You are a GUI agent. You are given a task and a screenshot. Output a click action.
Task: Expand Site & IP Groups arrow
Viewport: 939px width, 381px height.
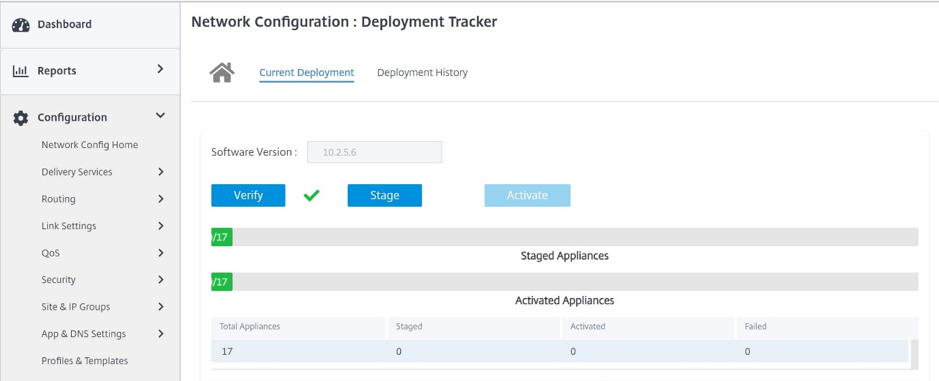click(160, 307)
